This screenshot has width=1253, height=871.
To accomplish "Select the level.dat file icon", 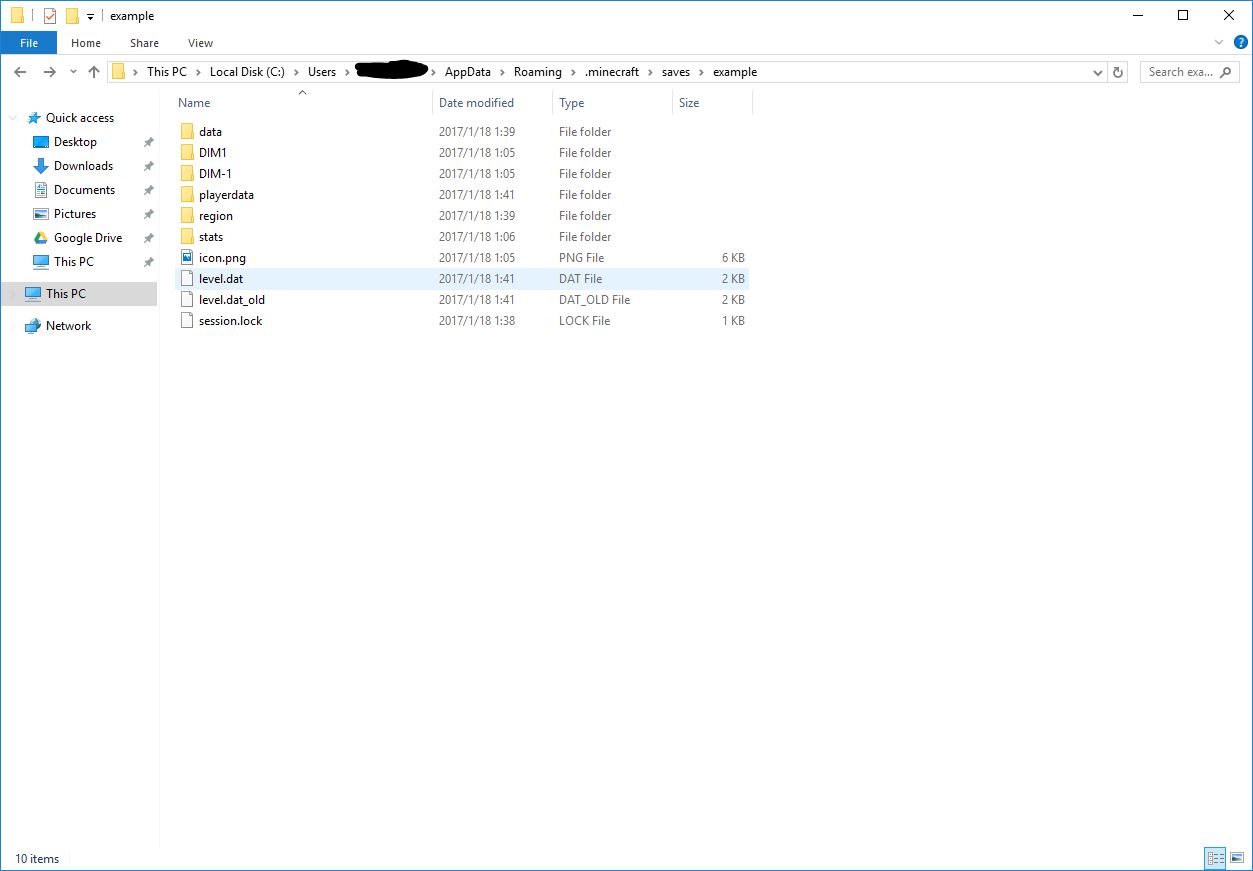I will pos(187,279).
